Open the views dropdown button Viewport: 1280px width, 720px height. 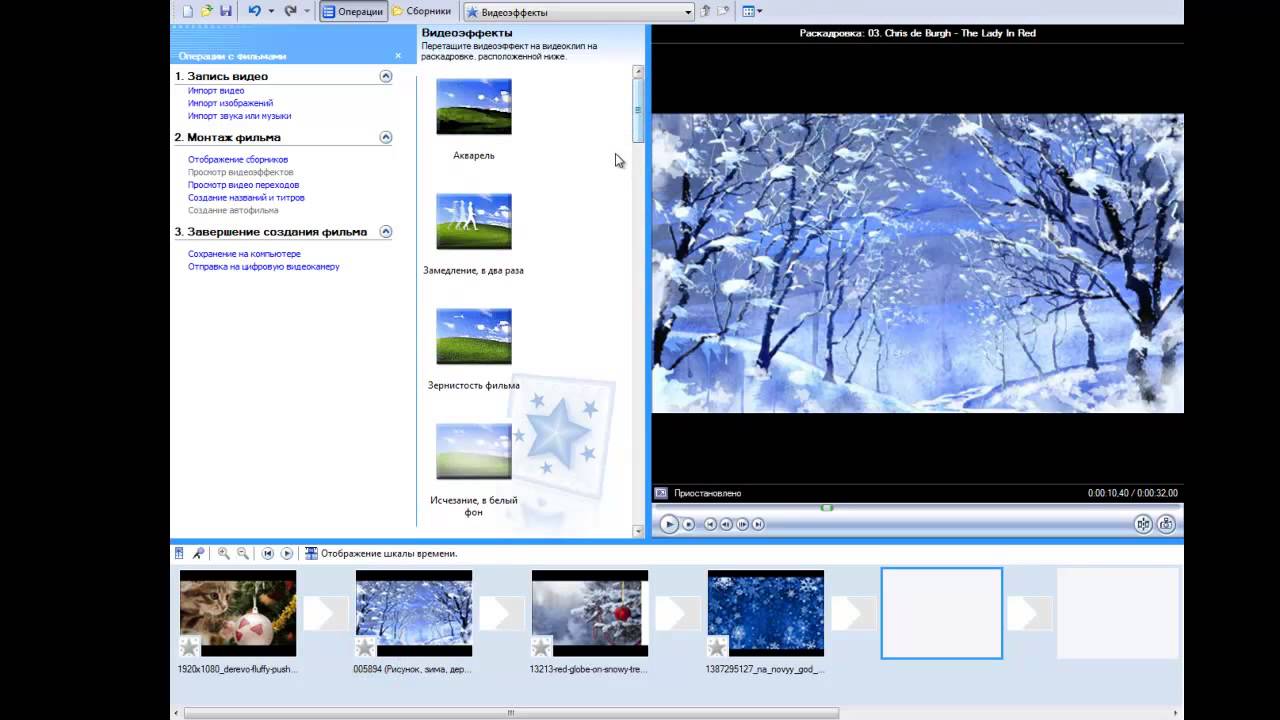(x=753, y=11)
